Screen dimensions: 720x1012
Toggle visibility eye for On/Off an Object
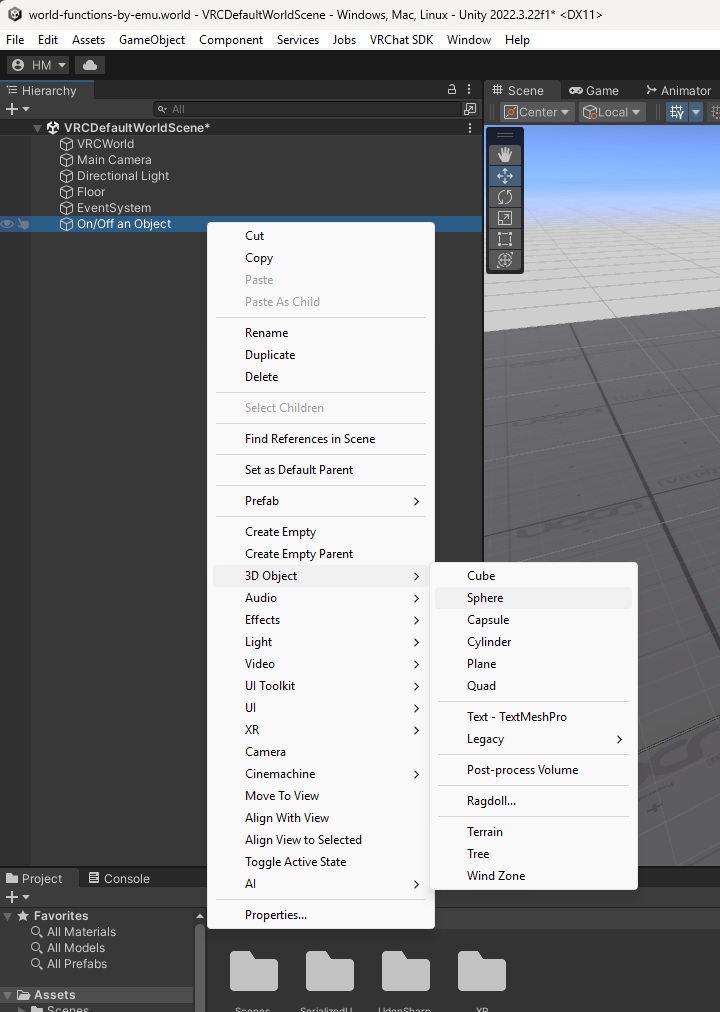(x=8, y=224)
